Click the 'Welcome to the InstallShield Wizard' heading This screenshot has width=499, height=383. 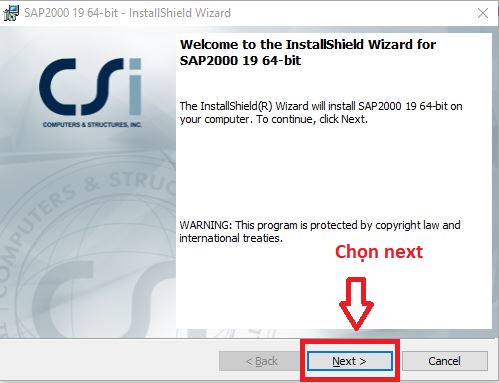(x=308, y=52)
